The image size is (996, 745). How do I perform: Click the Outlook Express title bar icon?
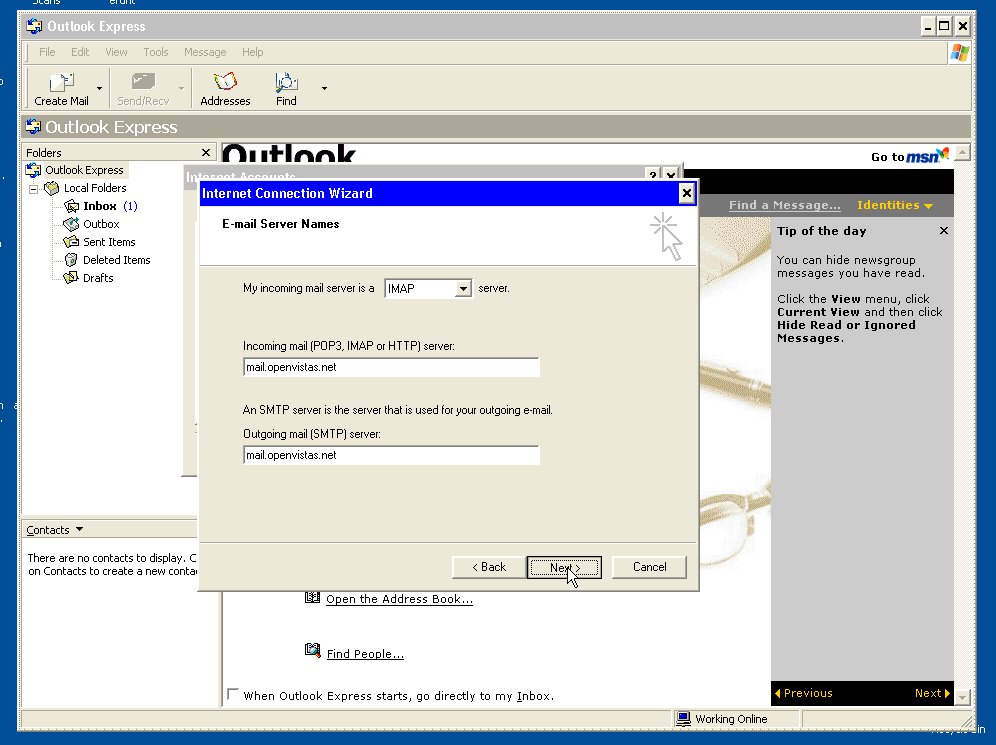click(34, 26)
